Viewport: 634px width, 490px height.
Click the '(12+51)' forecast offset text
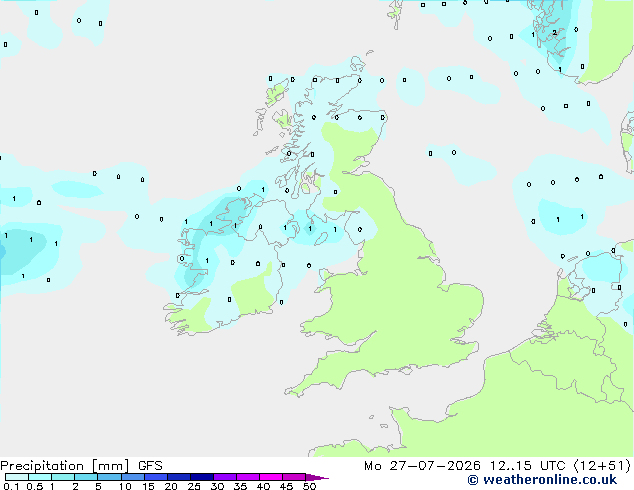602,466
